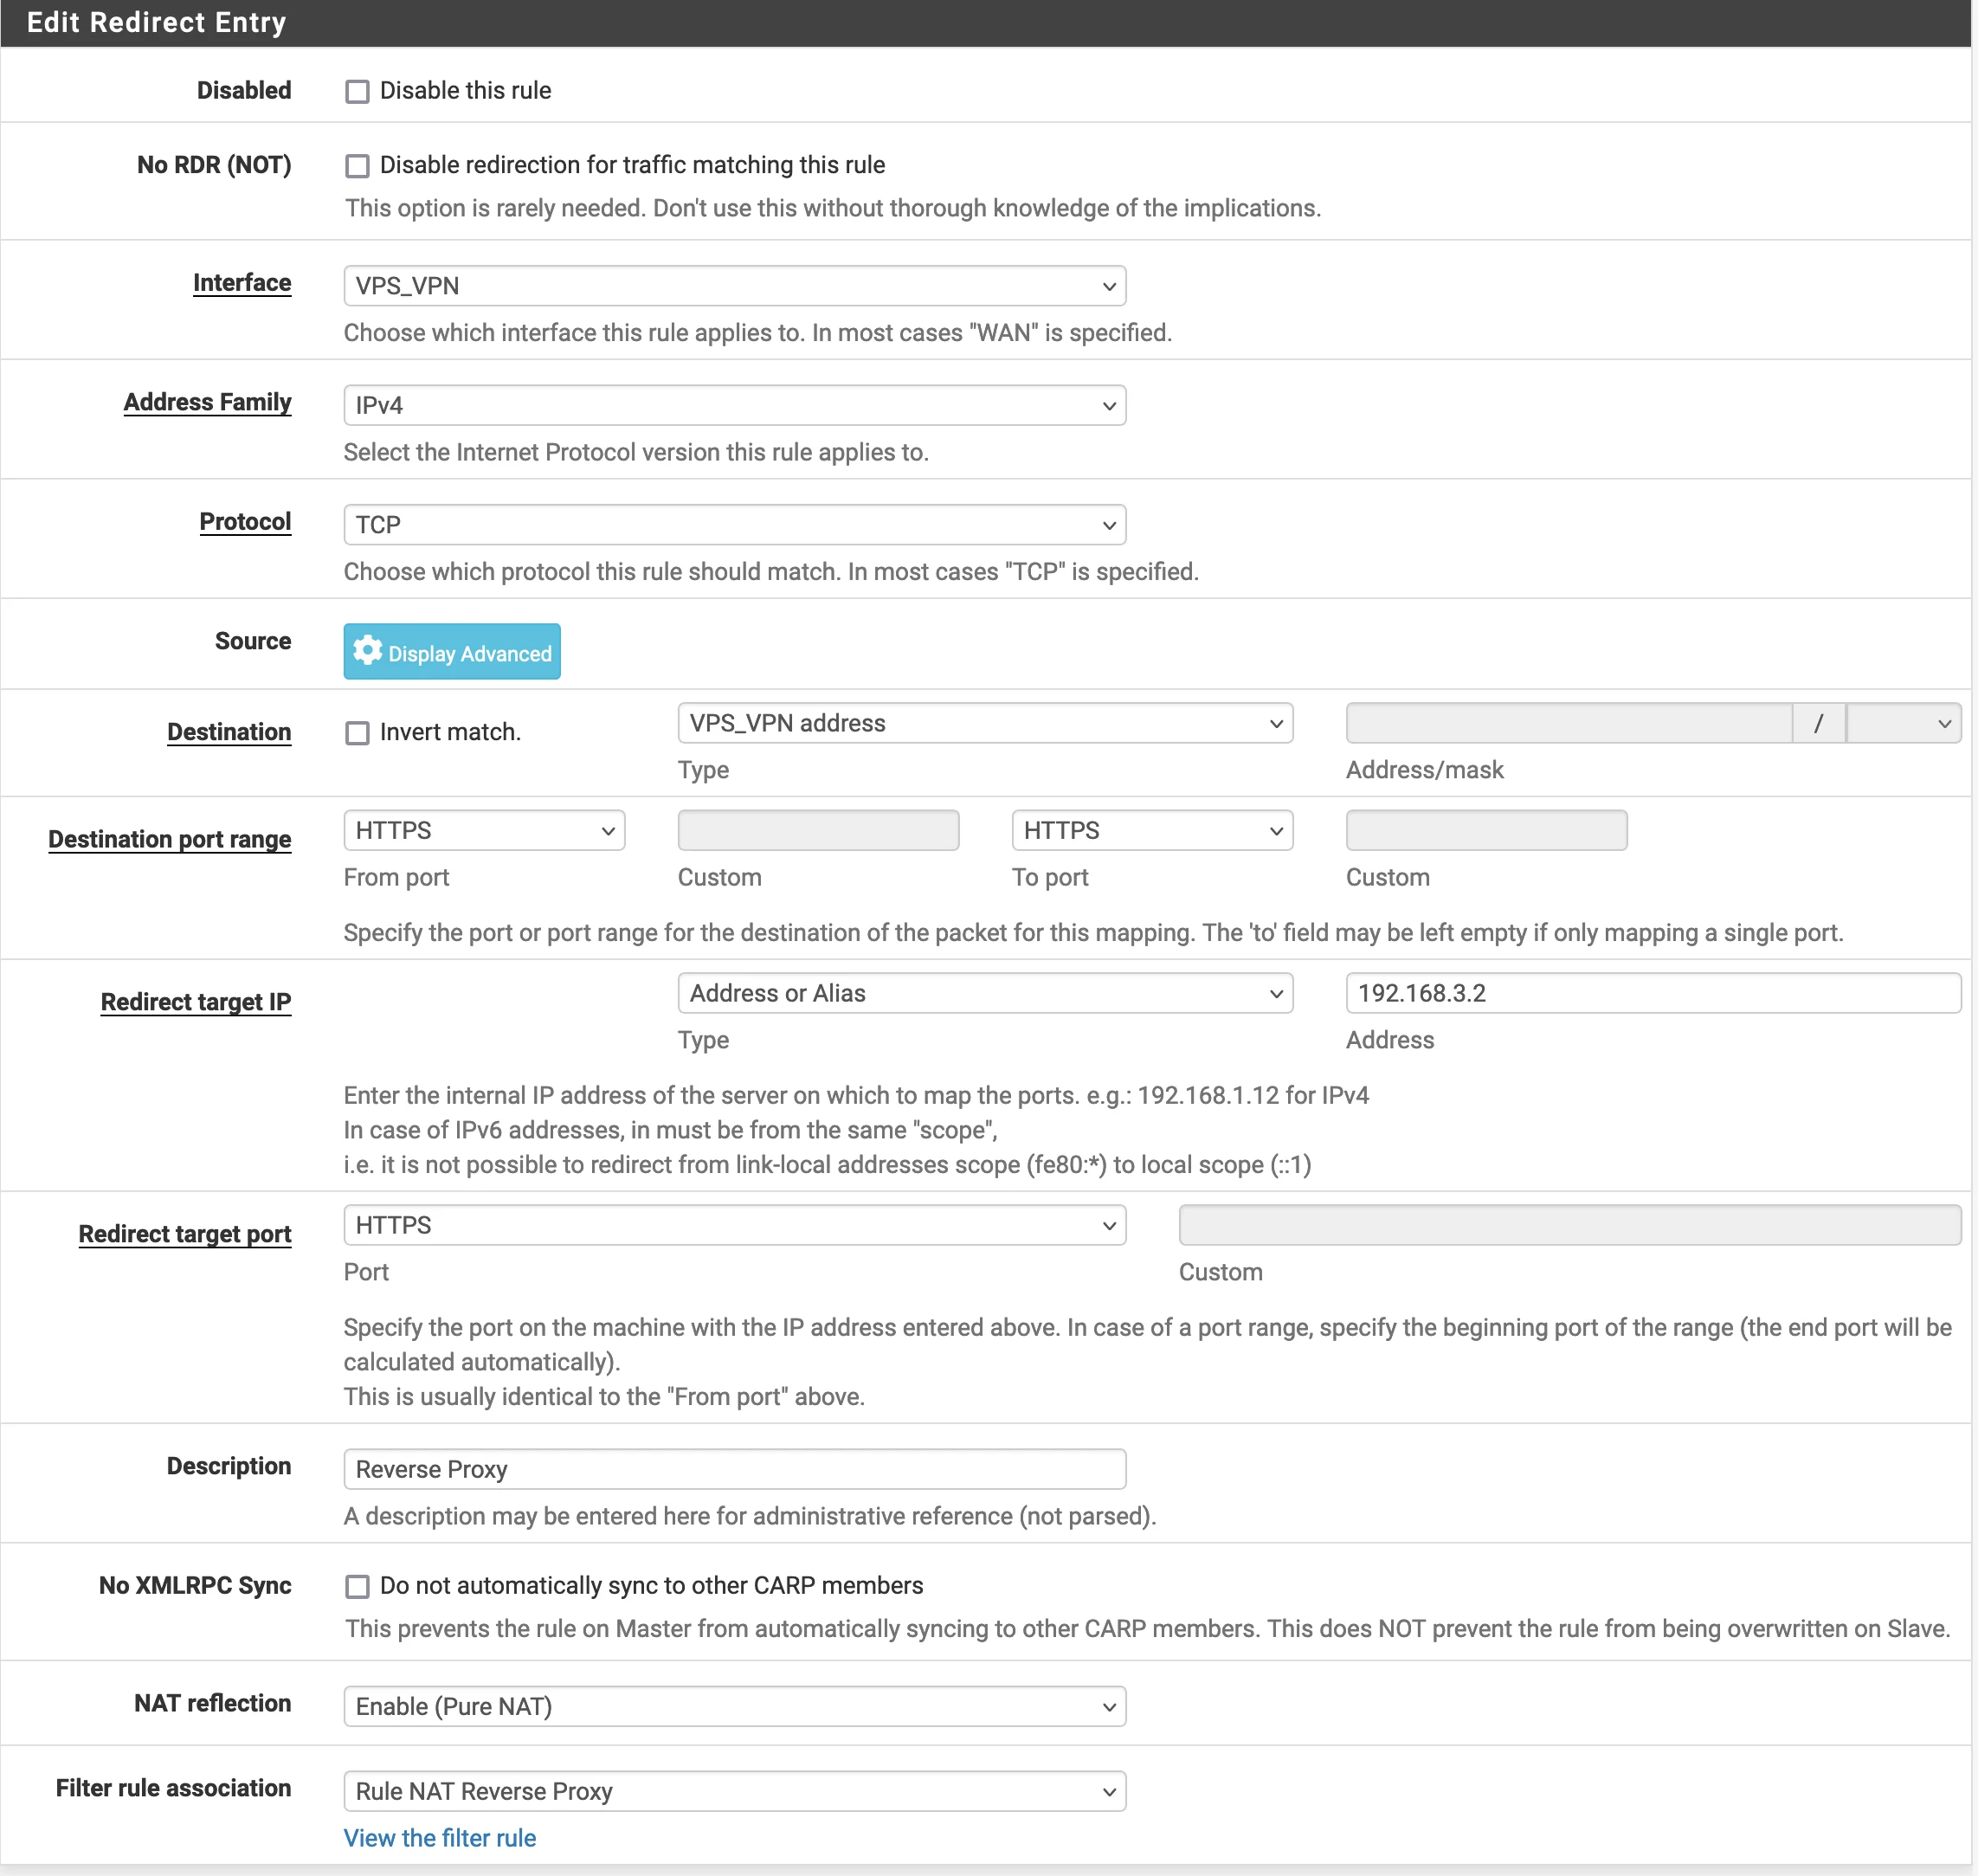
Task: Click the Destination port range help label
Action: (169, 839)
